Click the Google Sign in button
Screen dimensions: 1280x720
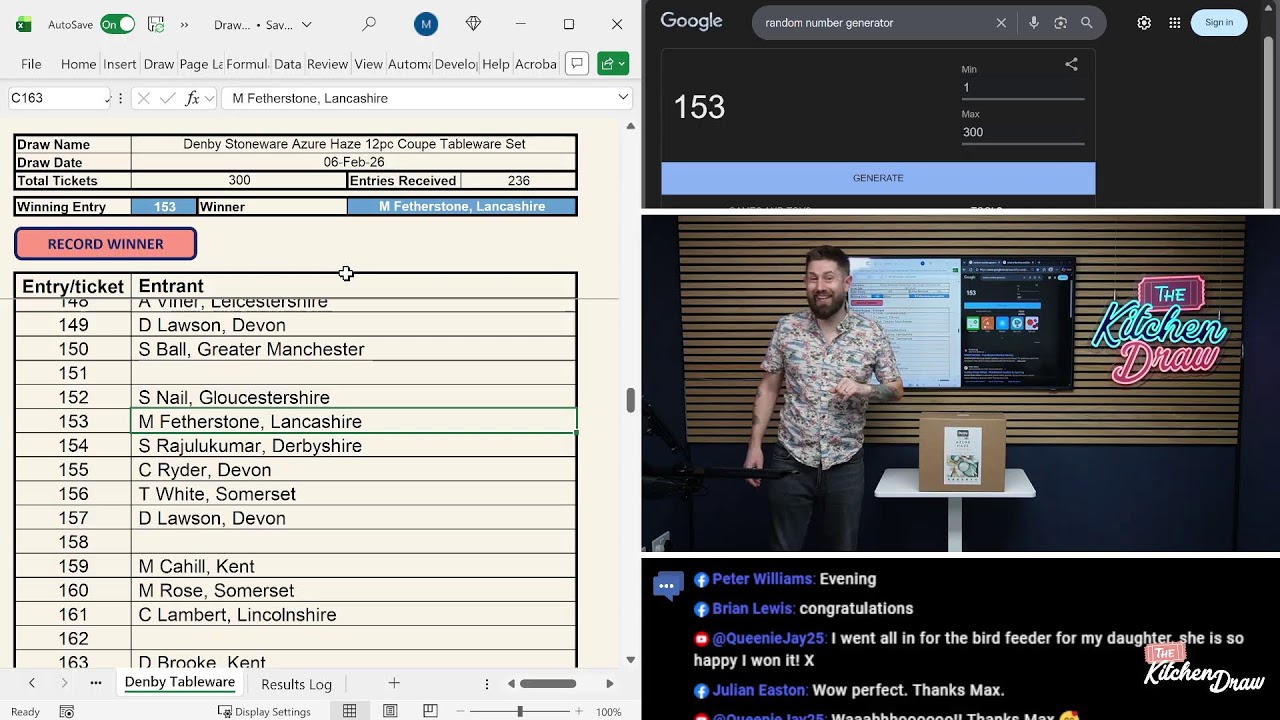[1219, 23]
